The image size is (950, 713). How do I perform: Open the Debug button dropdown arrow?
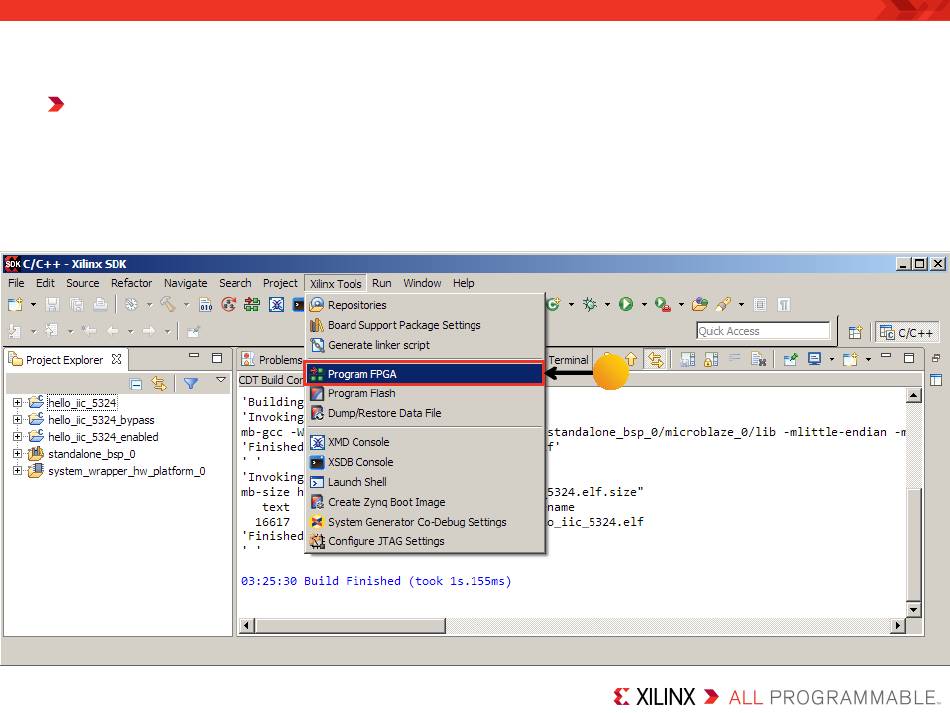pos(607,305)
